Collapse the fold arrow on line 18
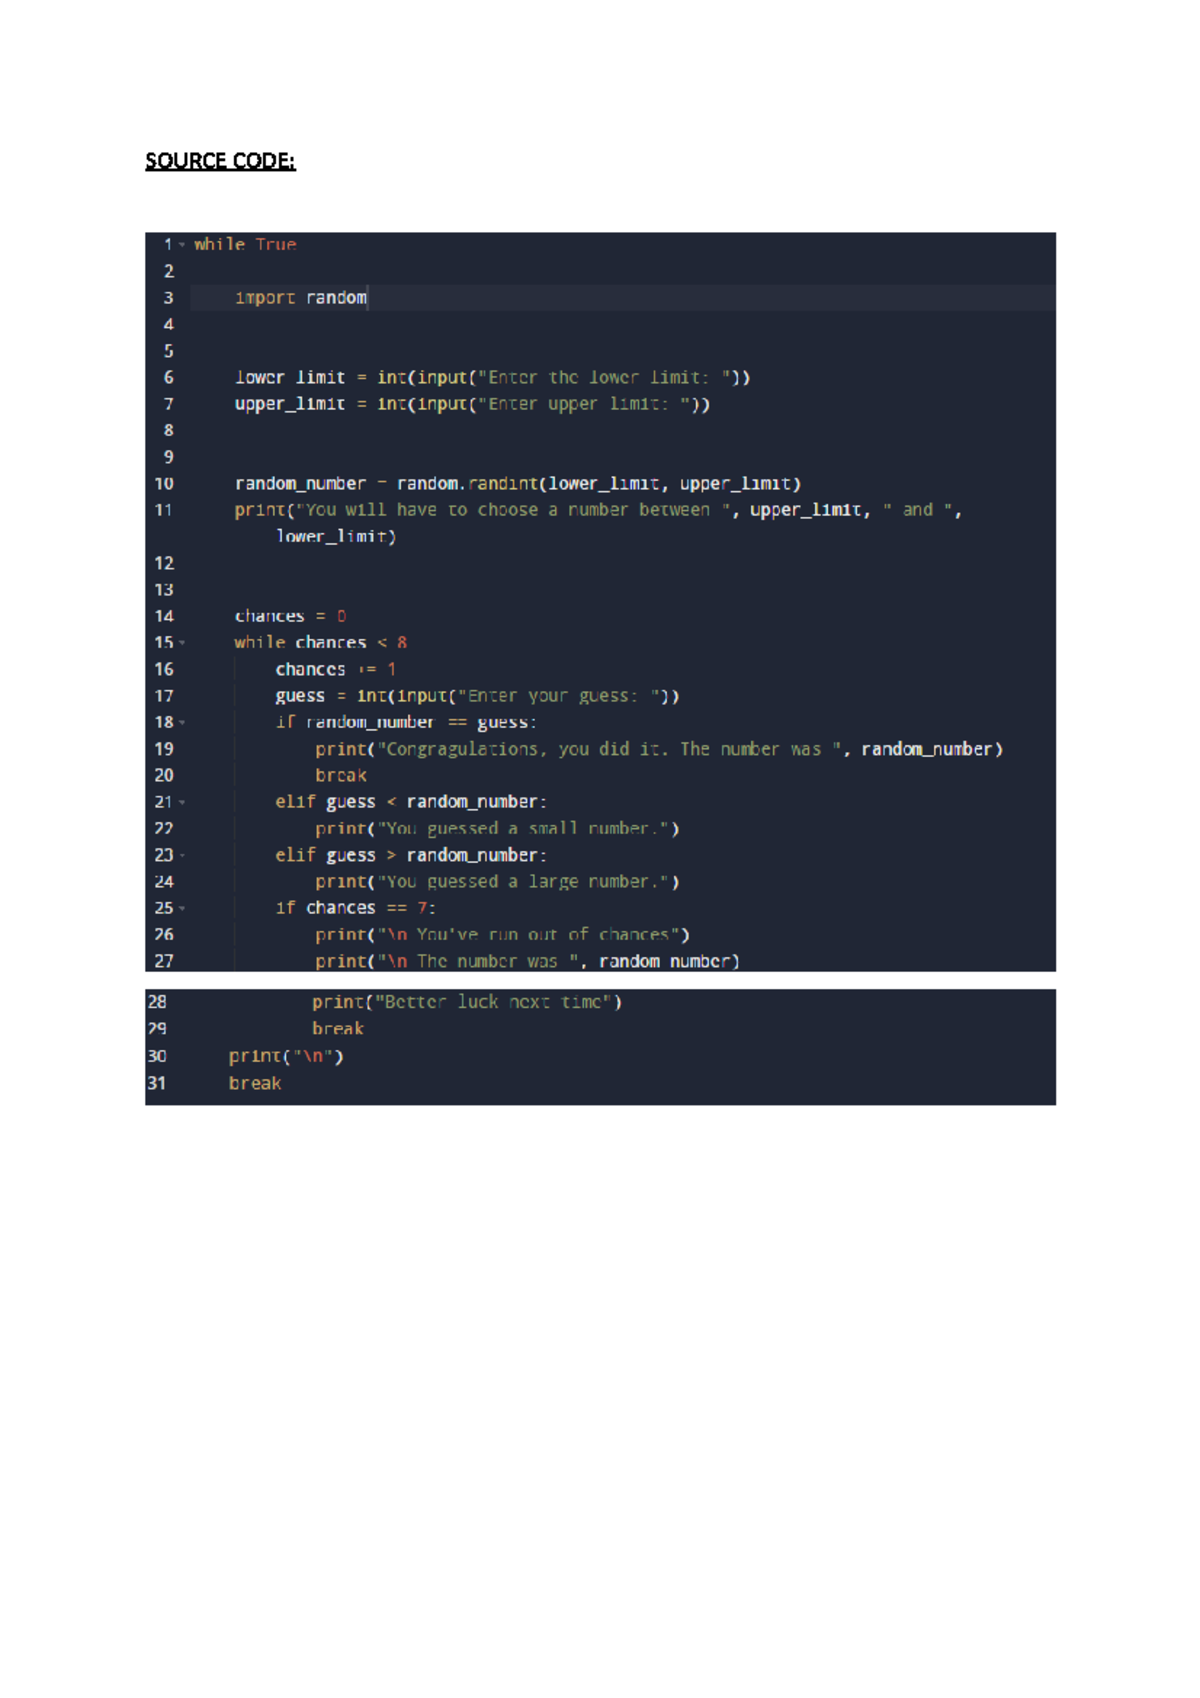Screen dimensions: 1200x1698 [182, 722]
